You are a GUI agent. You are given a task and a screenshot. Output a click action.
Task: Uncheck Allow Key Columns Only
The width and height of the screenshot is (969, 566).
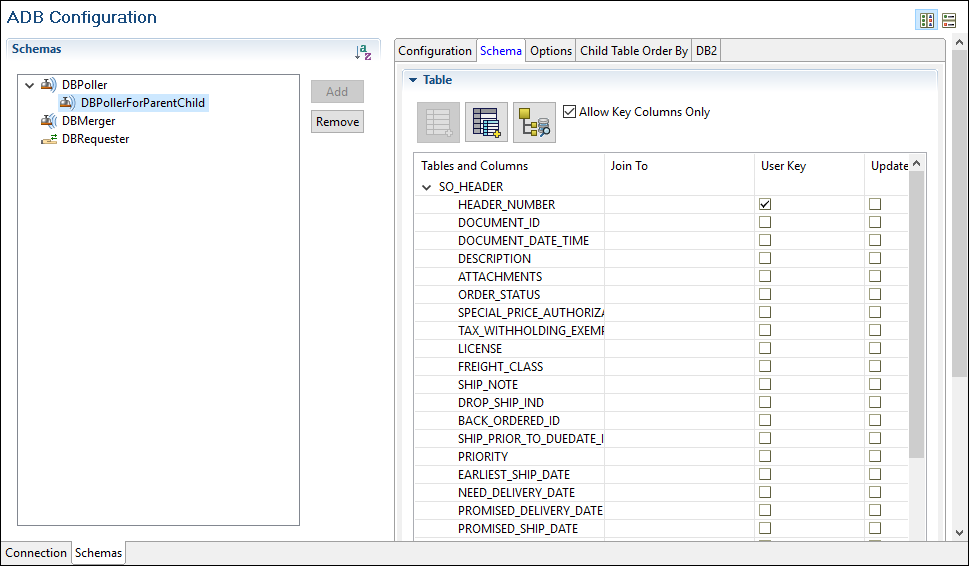[x=570, y=112]
